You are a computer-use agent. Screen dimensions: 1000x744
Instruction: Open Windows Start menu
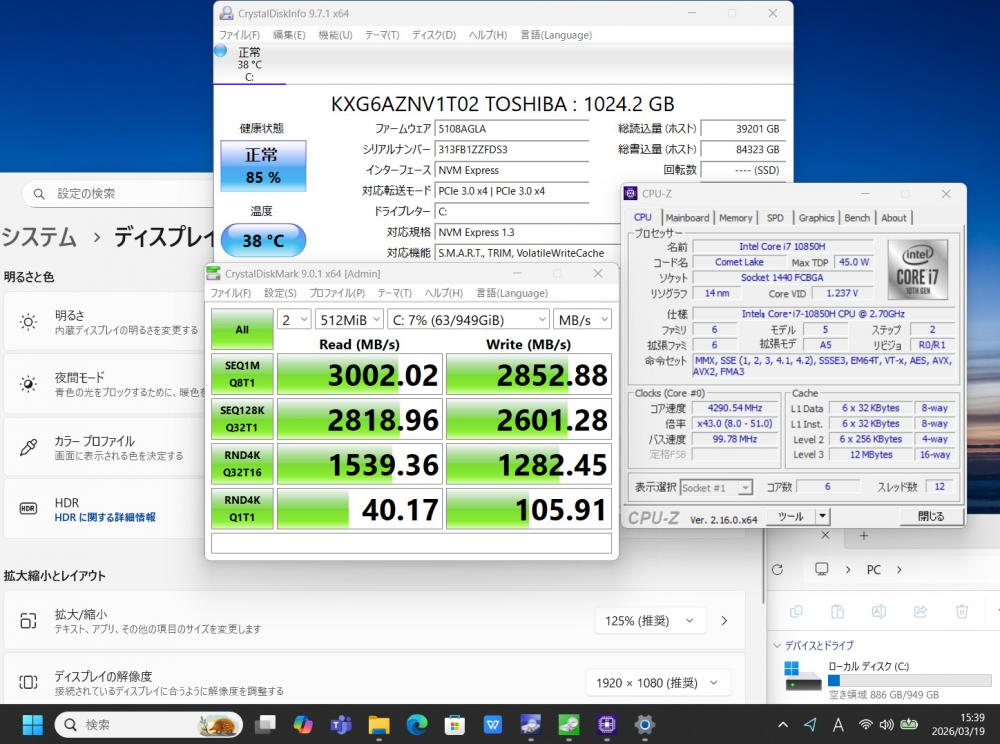tap(33, 724)
